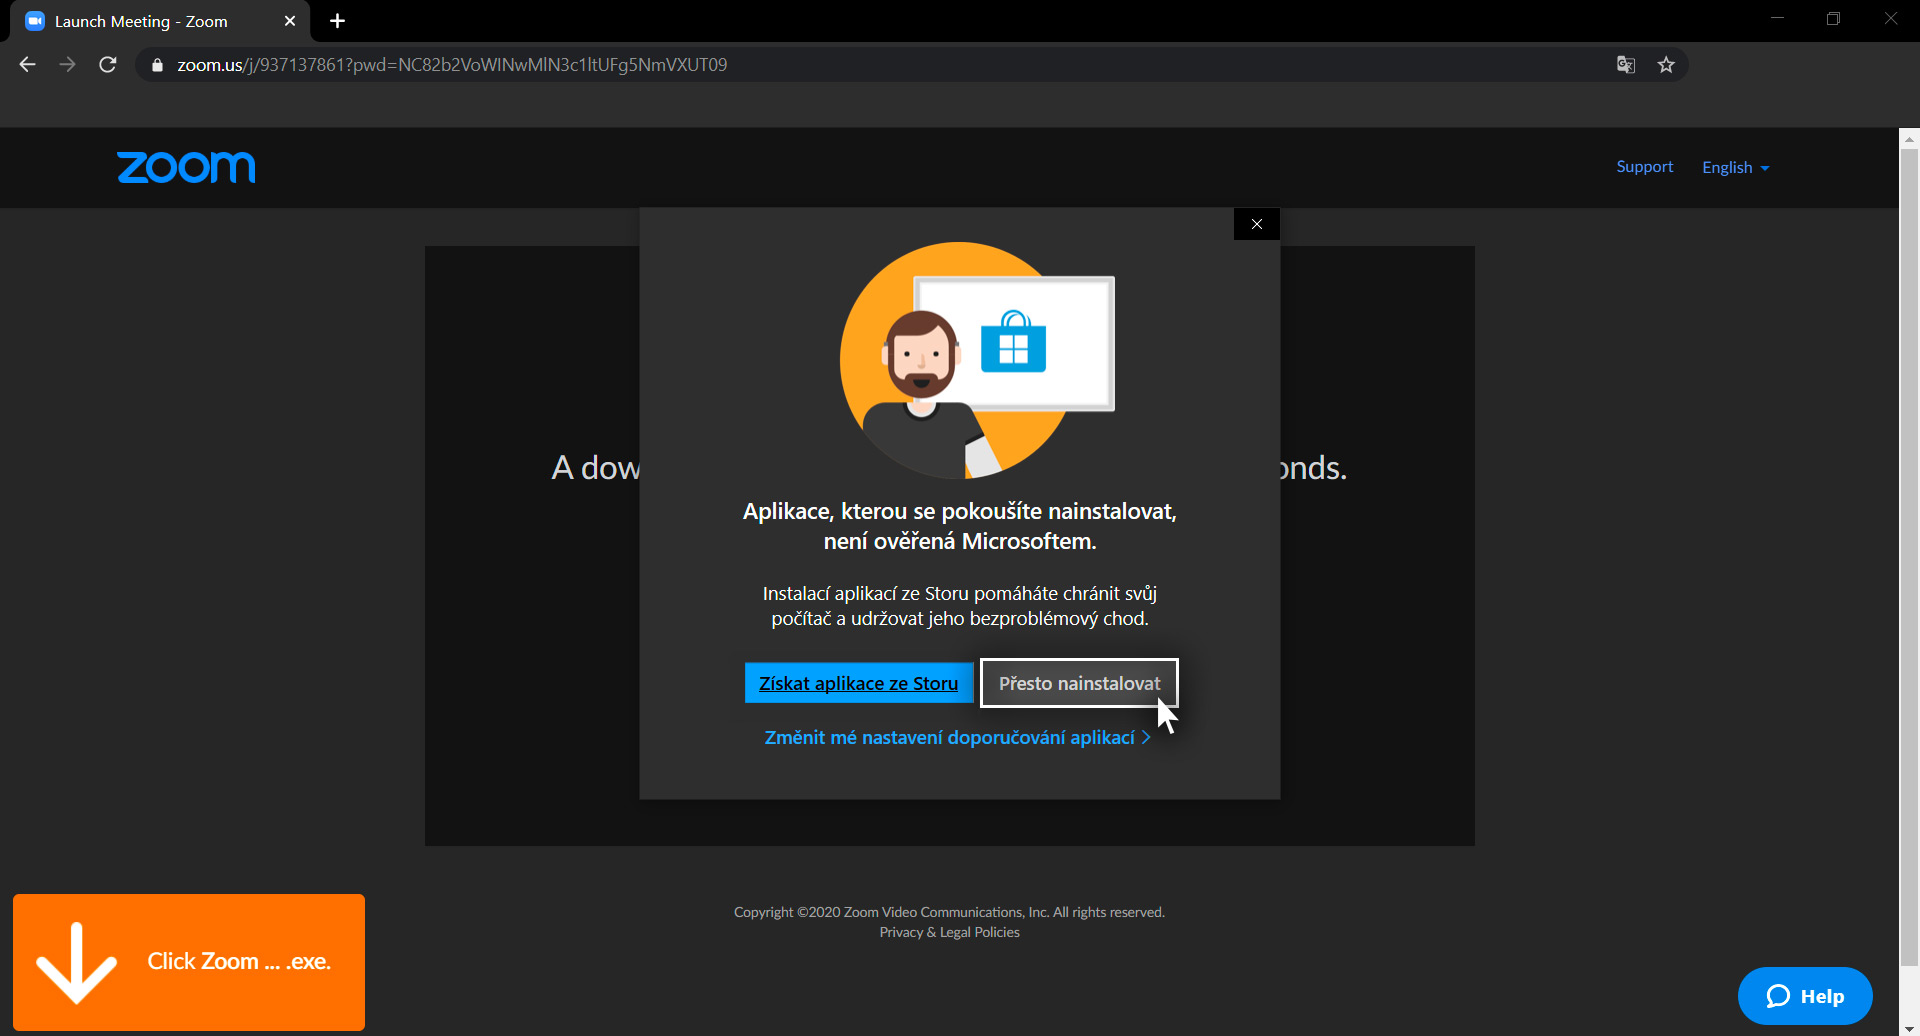Click the Microsoft Store bag icon

[x=1013, y=342]
